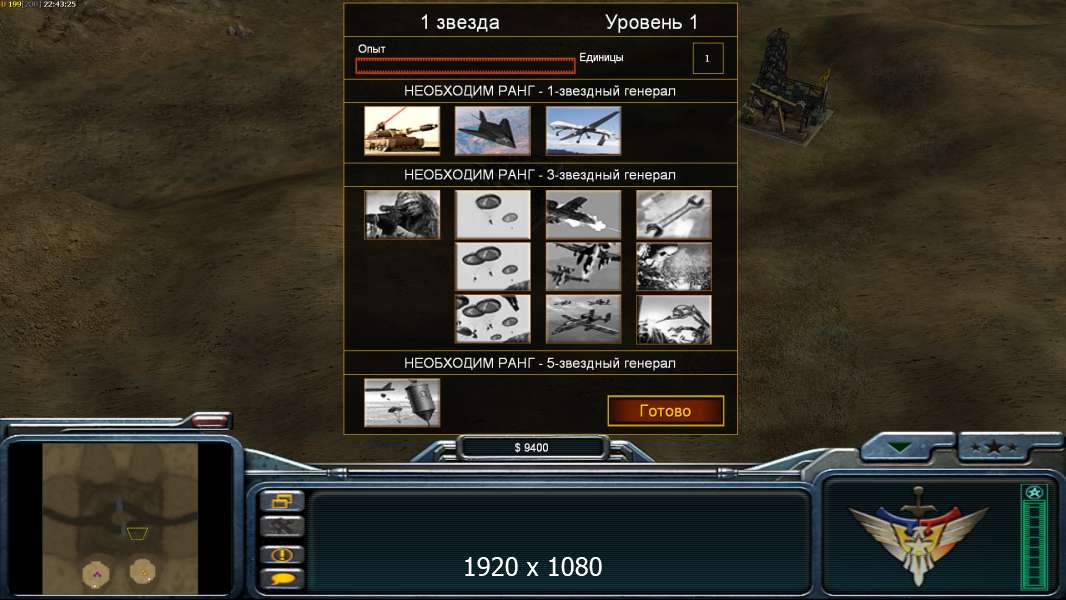
Task: Click the Единицы points counter box
Action: click(x=708, y=58)
